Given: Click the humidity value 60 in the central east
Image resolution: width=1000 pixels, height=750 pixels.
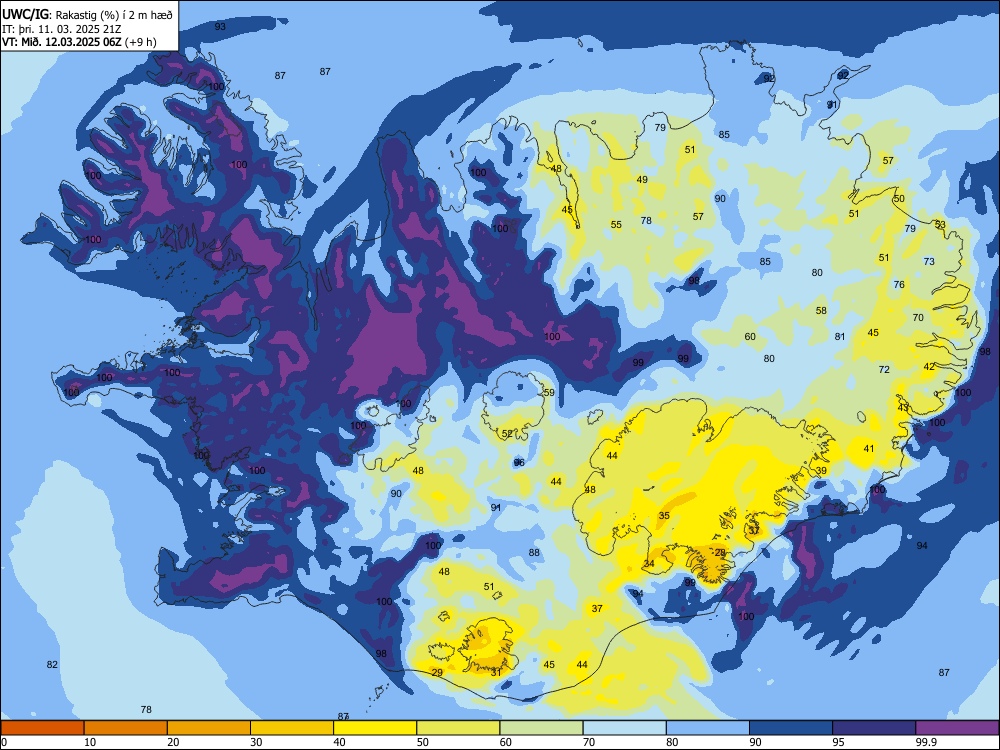Looking at the screenshot, I should (x=750, y=337).
